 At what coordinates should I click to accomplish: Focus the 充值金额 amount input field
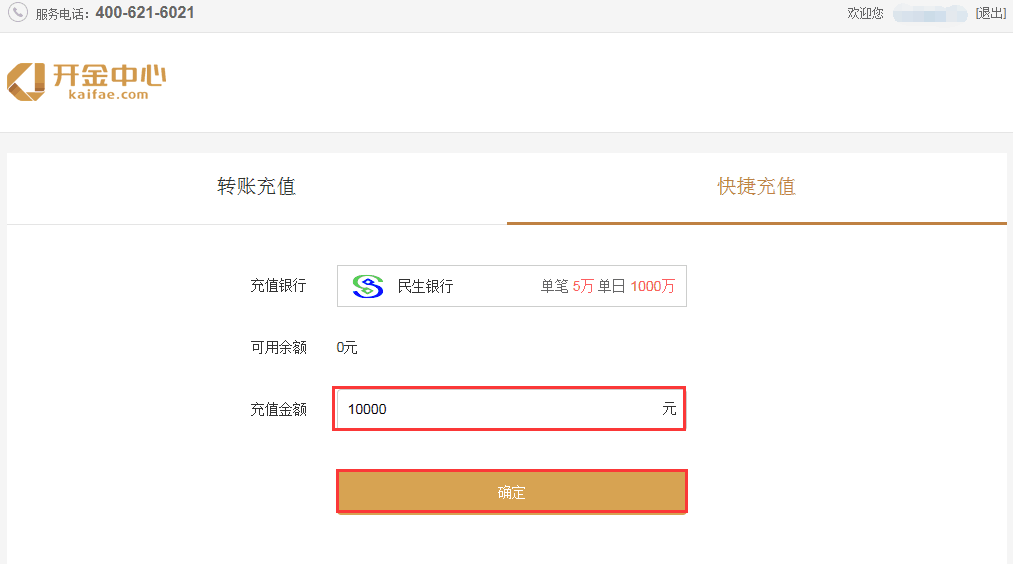tap(509, 409)
